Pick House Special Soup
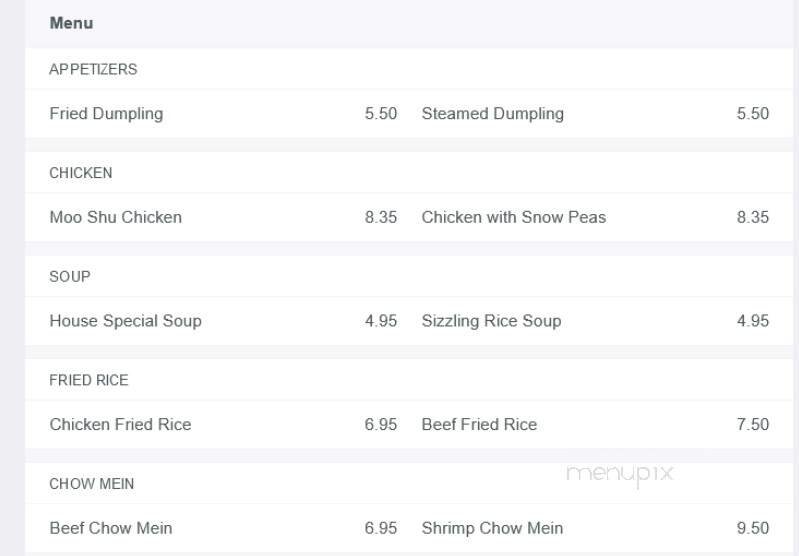The height and width of the screenshot is (556, 799). 125,321
